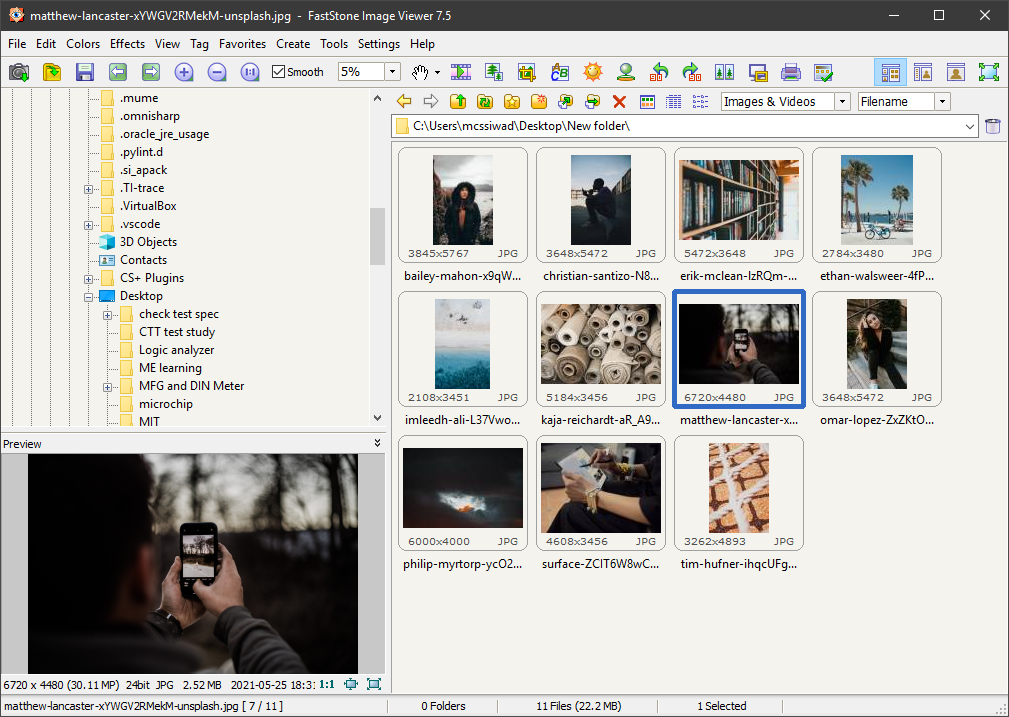Click the red X delete icon

619,101
